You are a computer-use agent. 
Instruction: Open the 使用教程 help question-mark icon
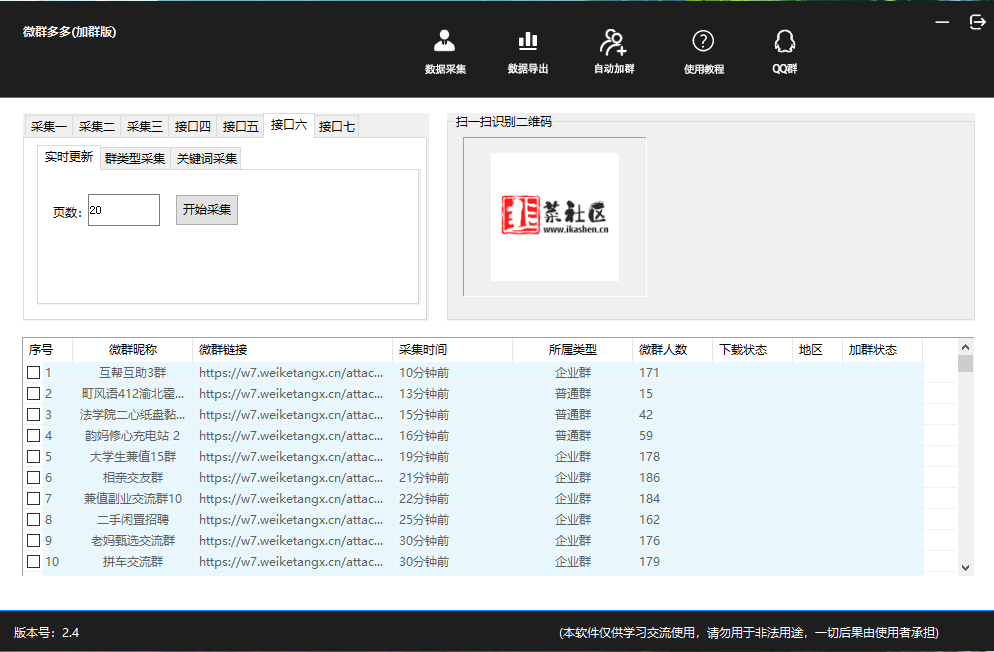(703, 42)
